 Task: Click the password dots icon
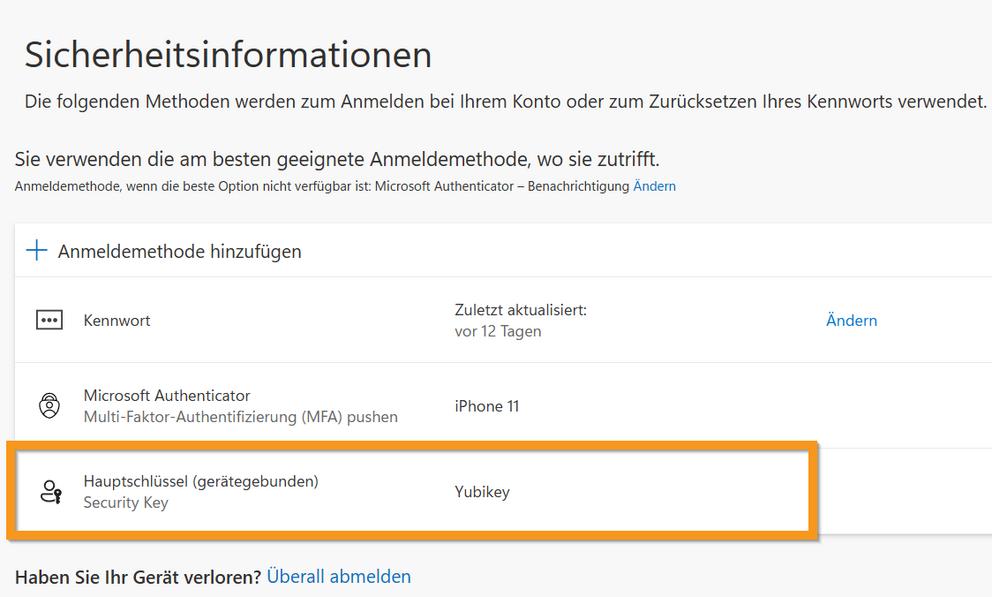pyautogui.click(x=49, y=320)
